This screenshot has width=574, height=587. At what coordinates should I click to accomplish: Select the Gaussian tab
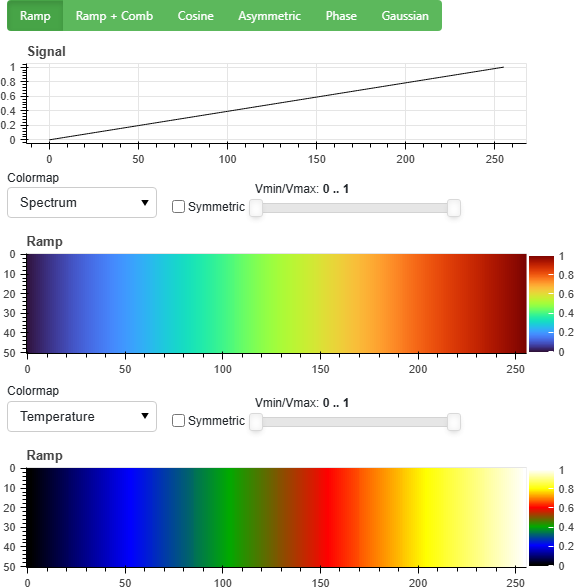click(405, 16)
